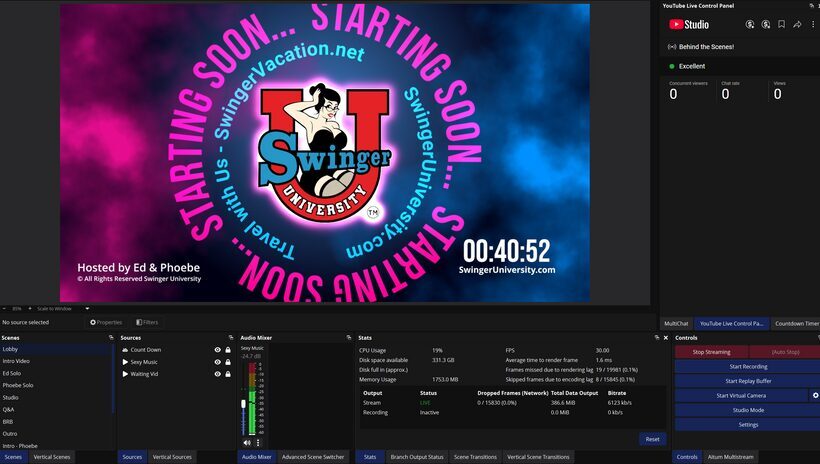Click the Sexy Music audio level meter
Viewport: 820px width, 464px height.
tap(253, 398)
